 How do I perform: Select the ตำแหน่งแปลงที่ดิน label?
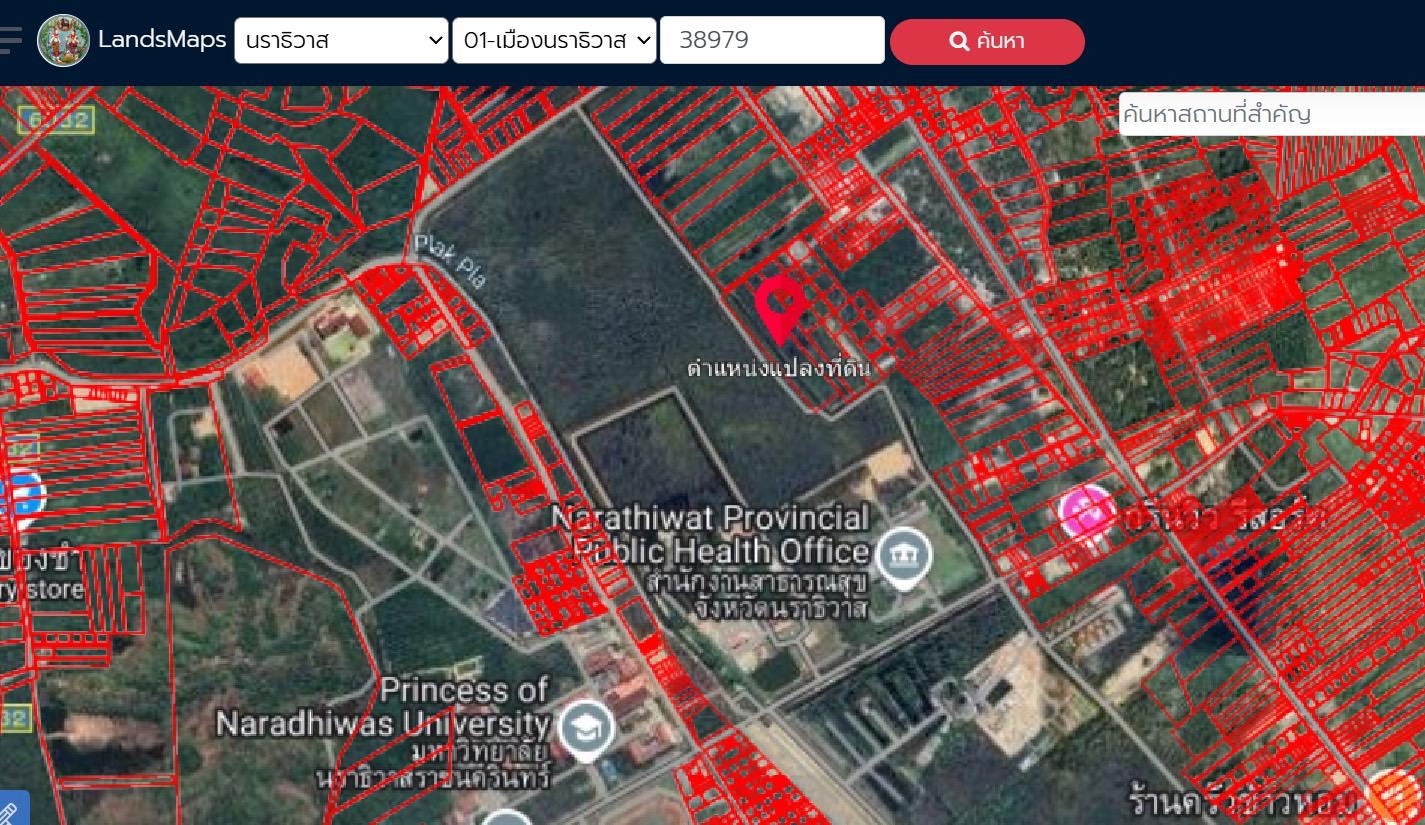point(779,368)
